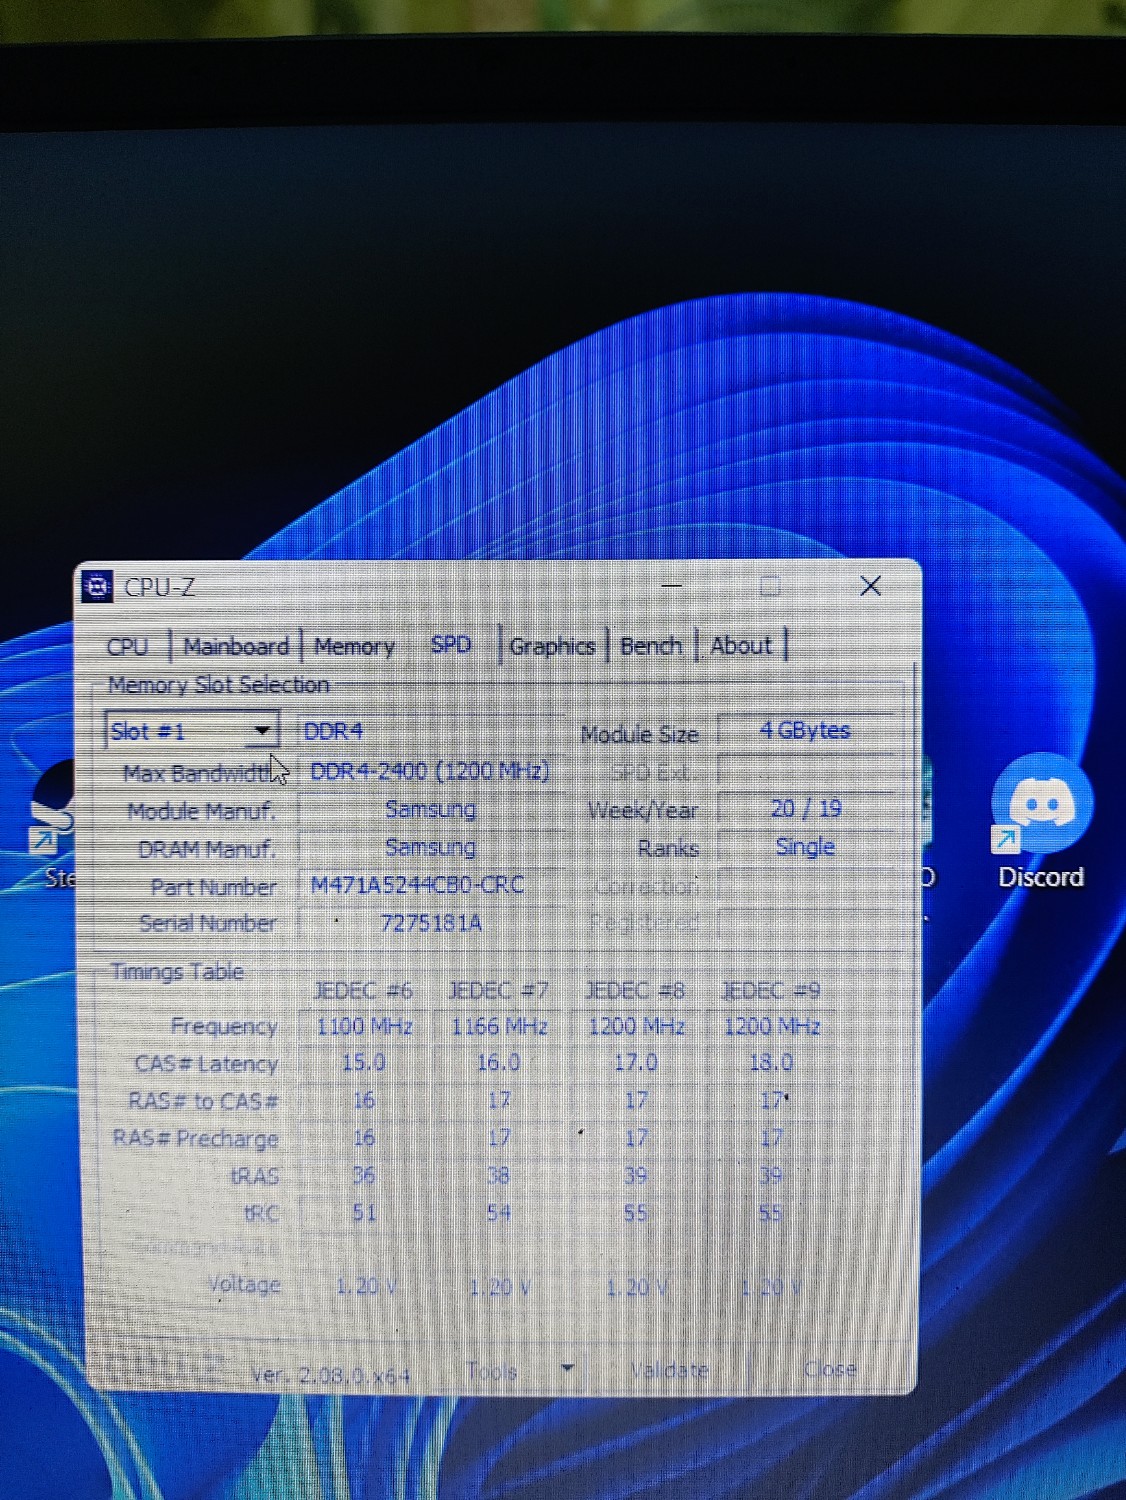
Task: Click the 4 GBytes module size value
Action: pyautogui.click(x=804, y=730)
